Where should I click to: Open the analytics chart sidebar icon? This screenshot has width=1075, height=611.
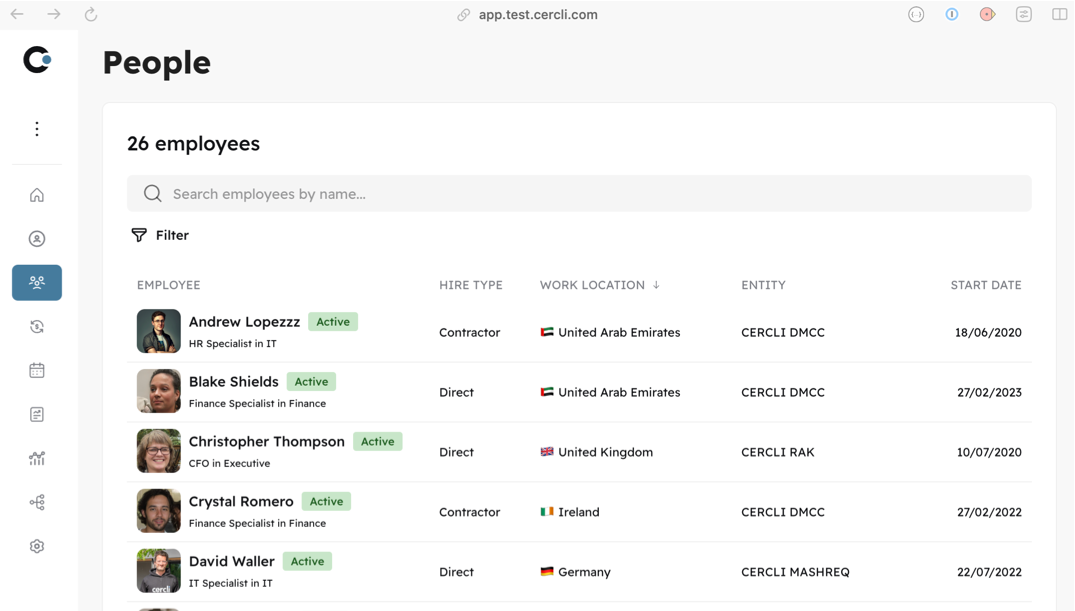coord(37,458)
